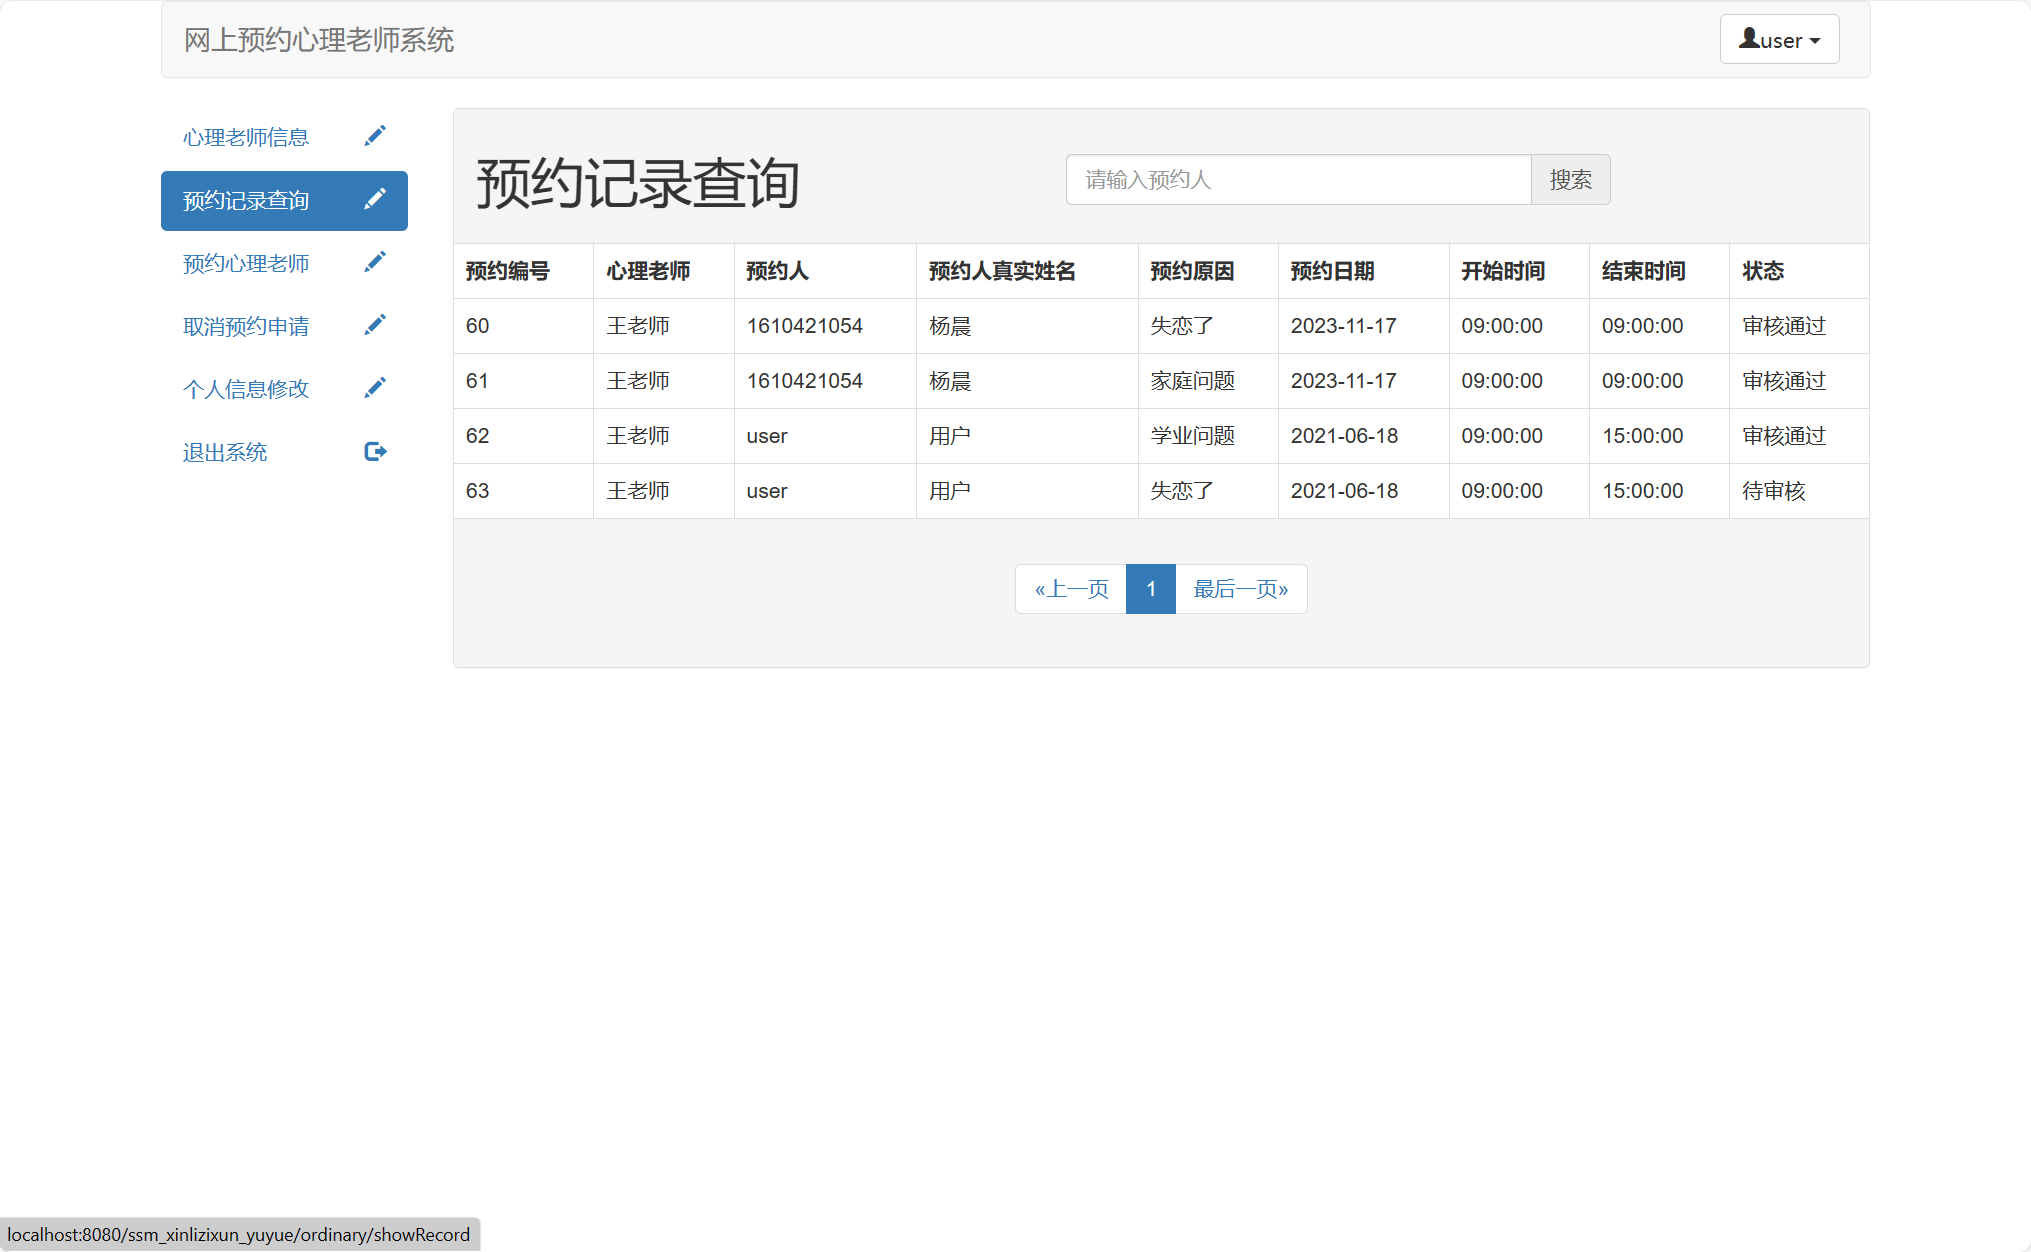The height and width of the screenshot is (1252, 2031).
Task: Click the logout icon beside 退出系统
Action: point(375,450)
